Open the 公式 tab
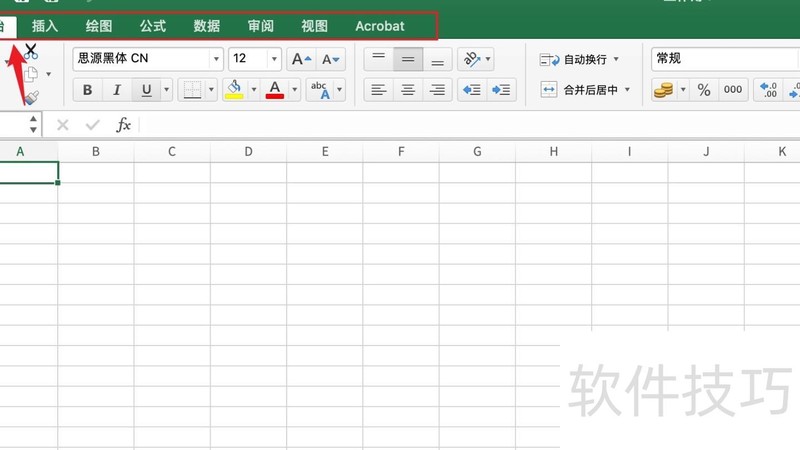This screenshot has width=800, height=450. pos(153,26)
